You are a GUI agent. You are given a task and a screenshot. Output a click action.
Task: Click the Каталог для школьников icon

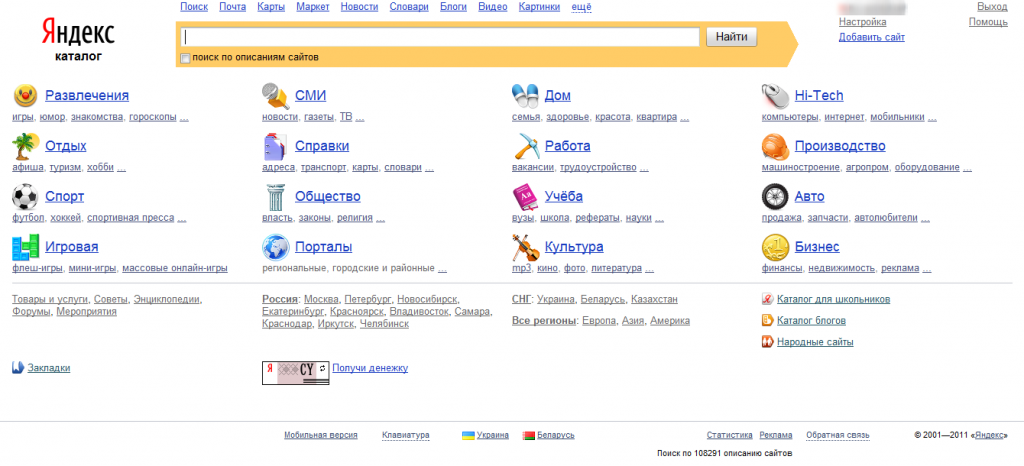pos(767,300)
